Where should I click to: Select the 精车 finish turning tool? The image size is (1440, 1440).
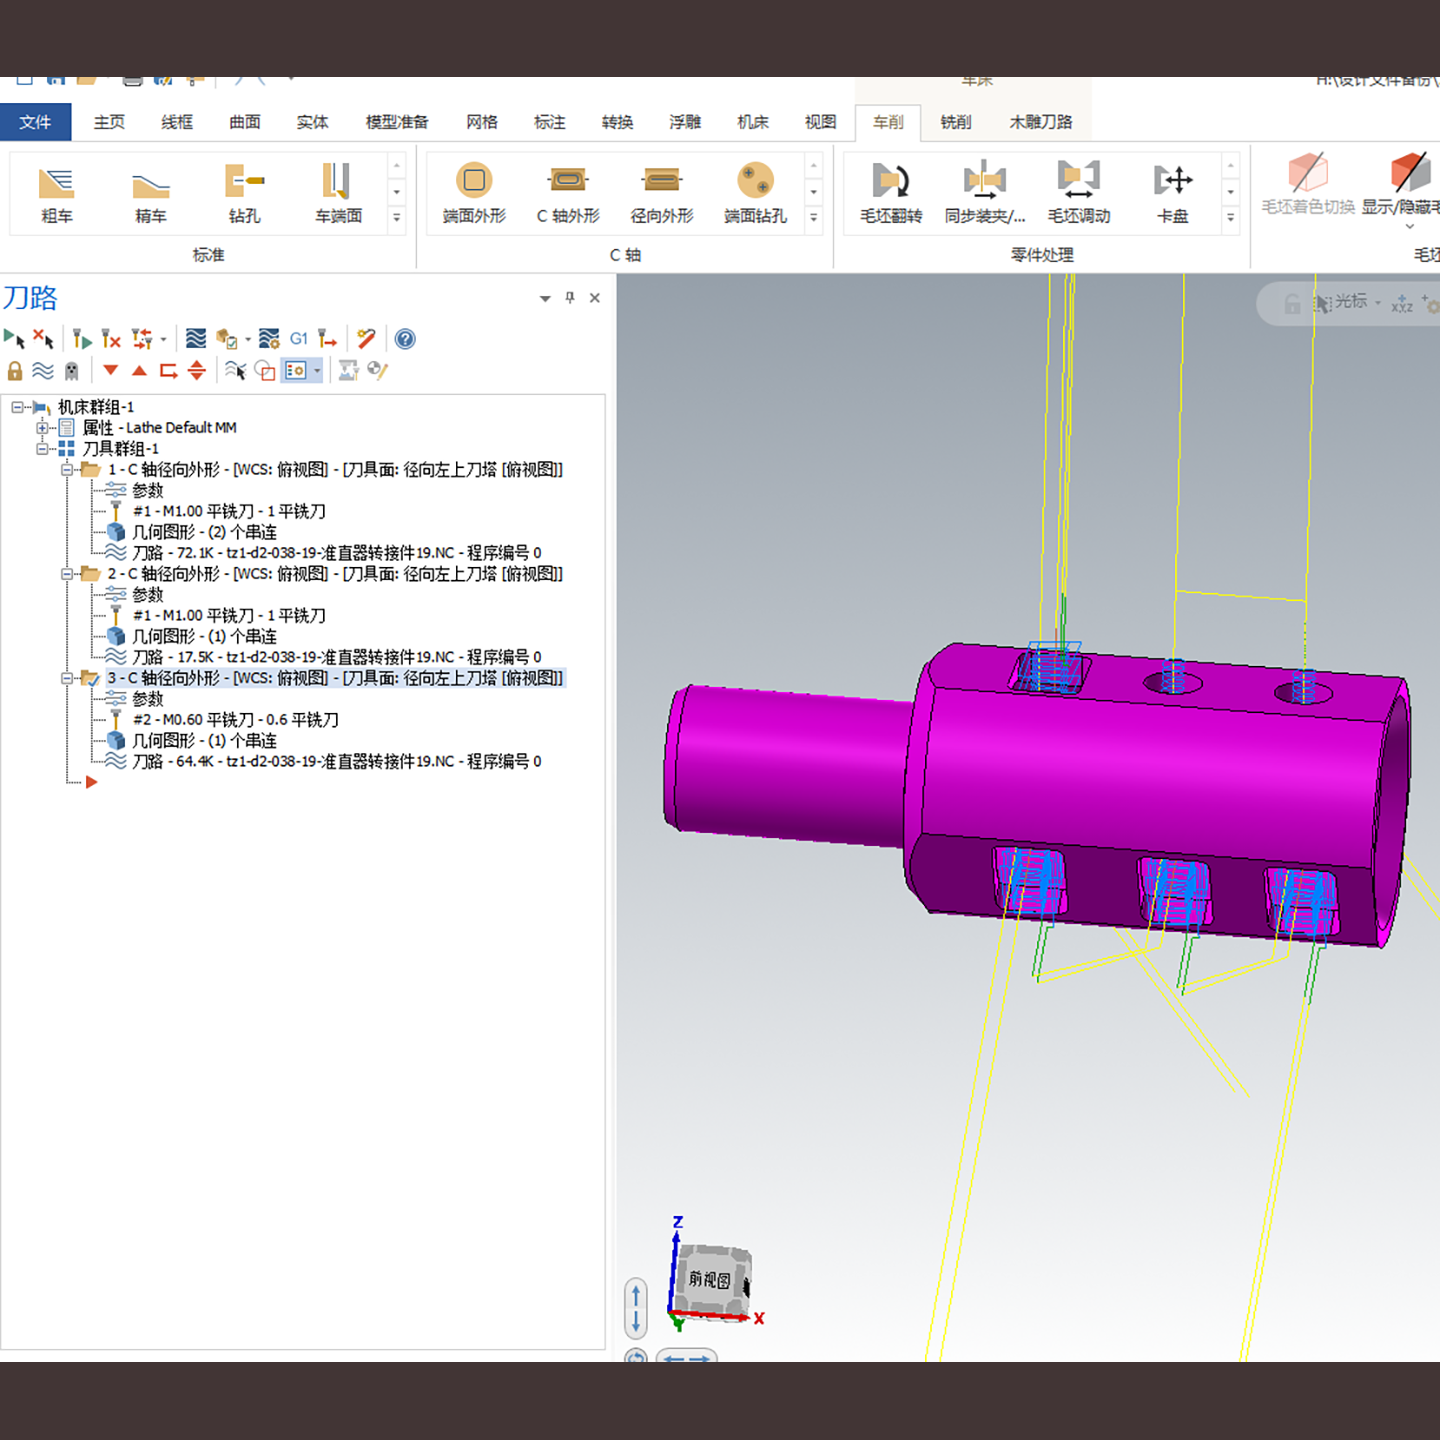tap(151, 194)
